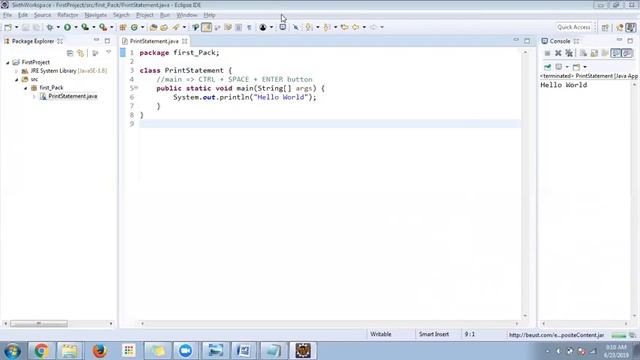Toggle Word Wrap in Console toolbar

pyautogui.click(x=605, y=53)
